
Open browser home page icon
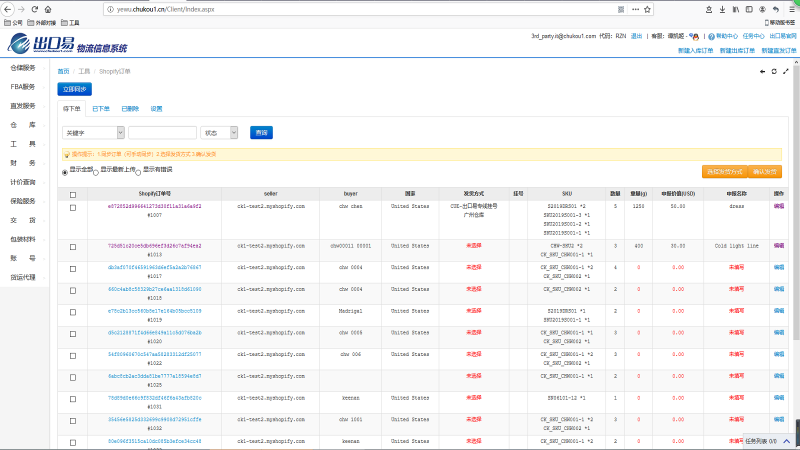[48, 9]
